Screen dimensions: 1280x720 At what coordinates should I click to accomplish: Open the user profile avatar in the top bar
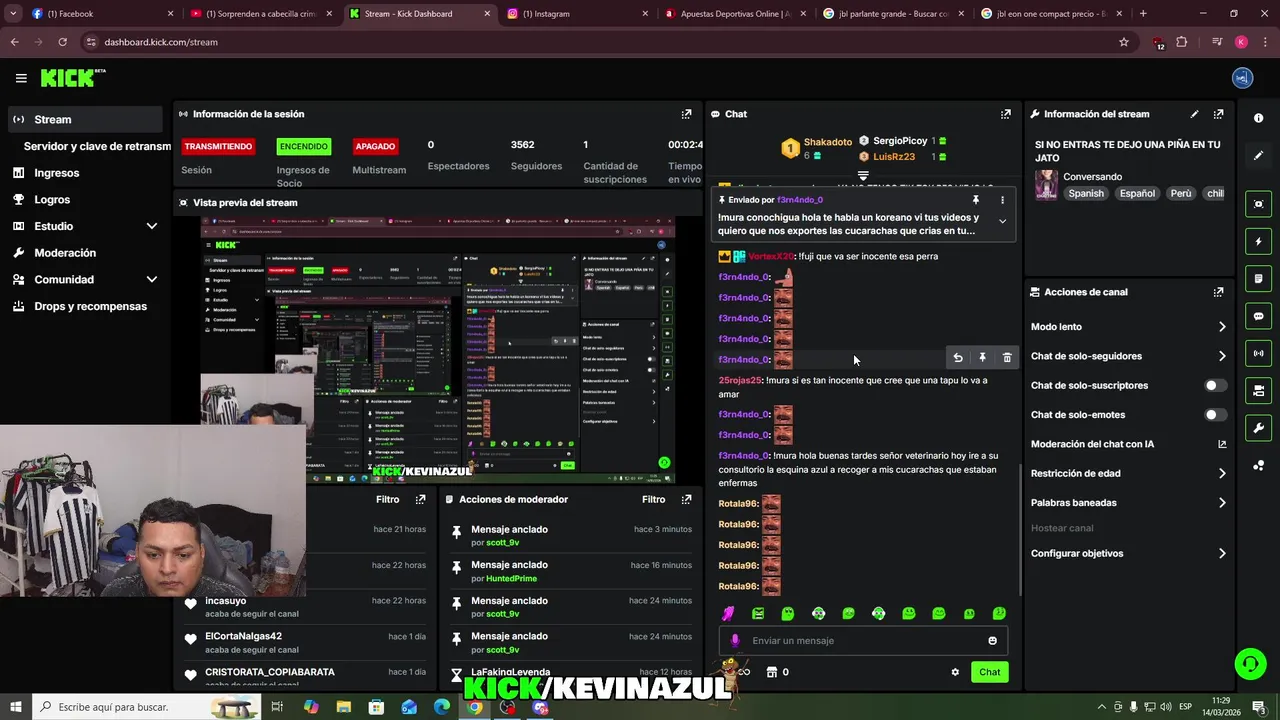1242,78
